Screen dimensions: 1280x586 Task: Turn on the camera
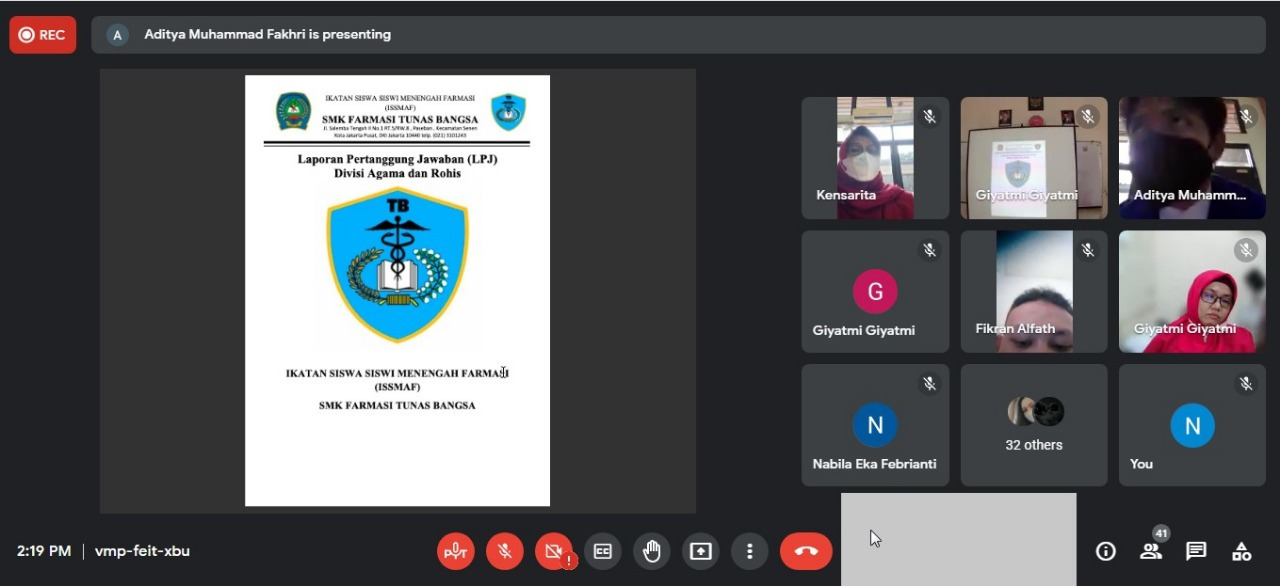[x=553, y=551]
